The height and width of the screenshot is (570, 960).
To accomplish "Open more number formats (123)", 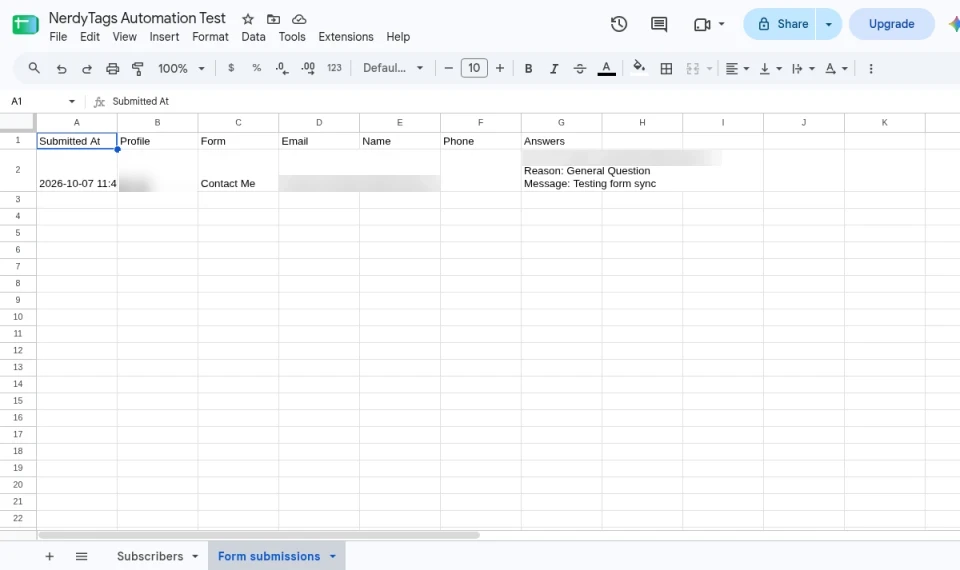I will 334,68.
